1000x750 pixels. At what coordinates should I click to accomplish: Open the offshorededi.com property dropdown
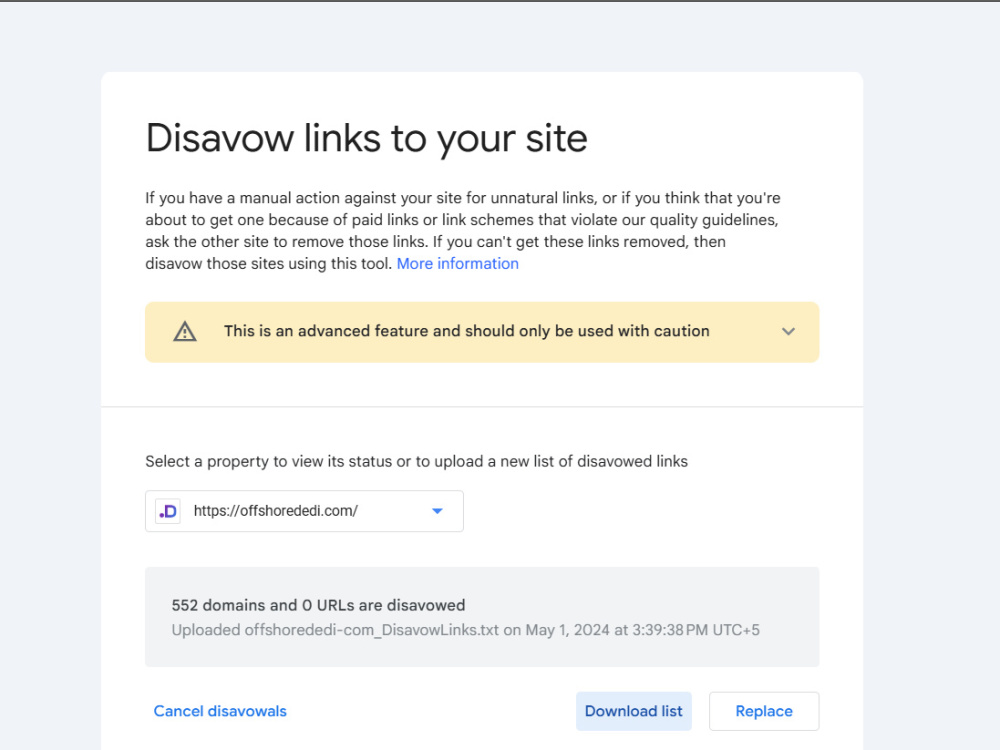304,511
